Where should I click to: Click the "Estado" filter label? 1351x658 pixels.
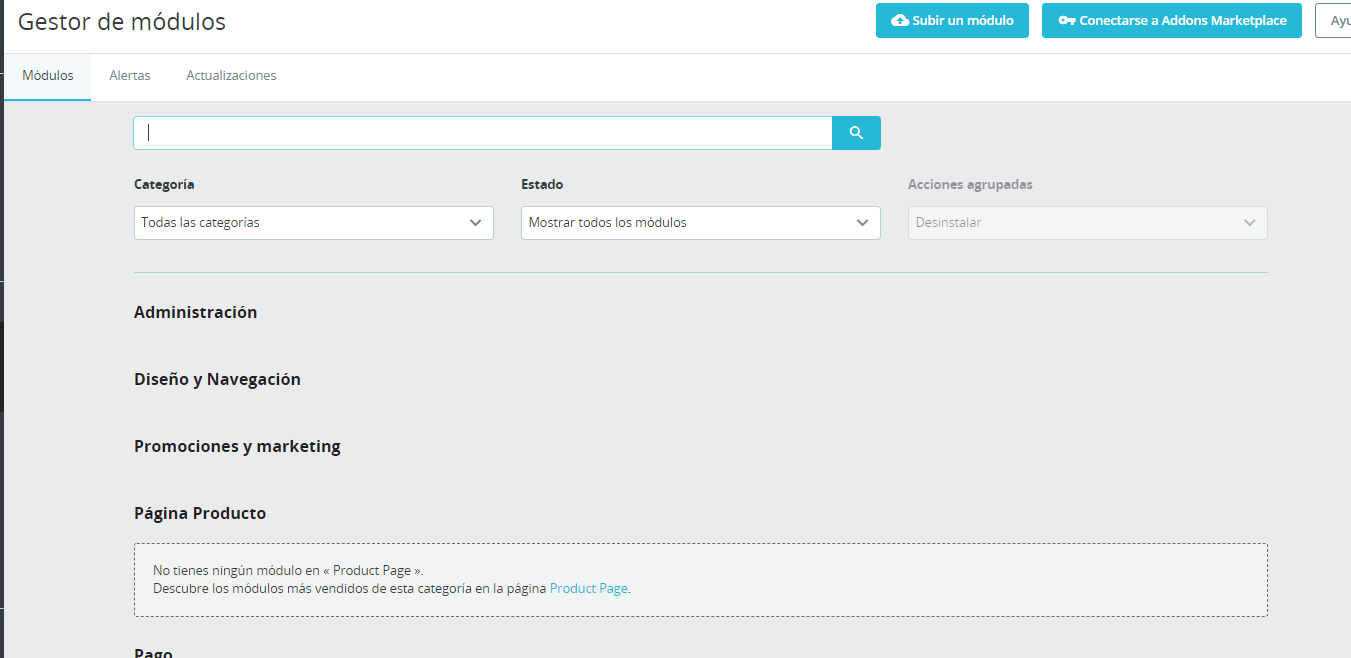[x=542, y=185]
